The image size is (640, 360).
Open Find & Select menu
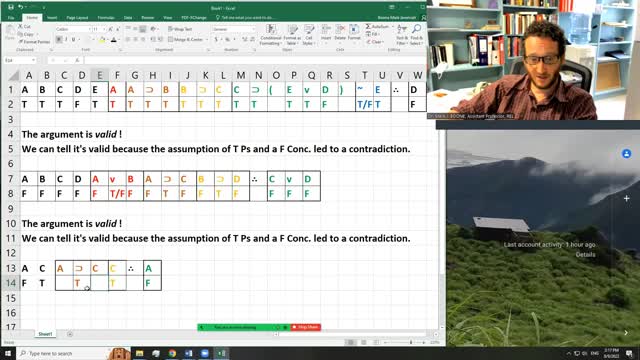(x=416, y=35)
